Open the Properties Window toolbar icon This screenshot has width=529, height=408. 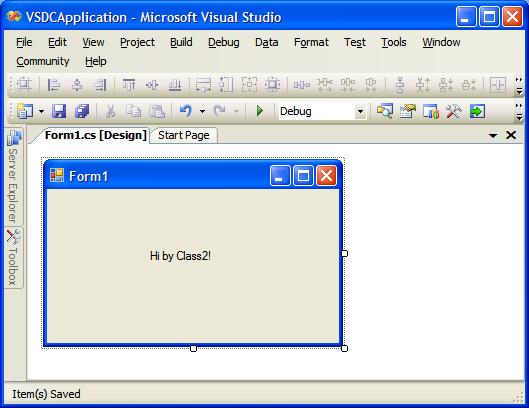click(408, 111)
